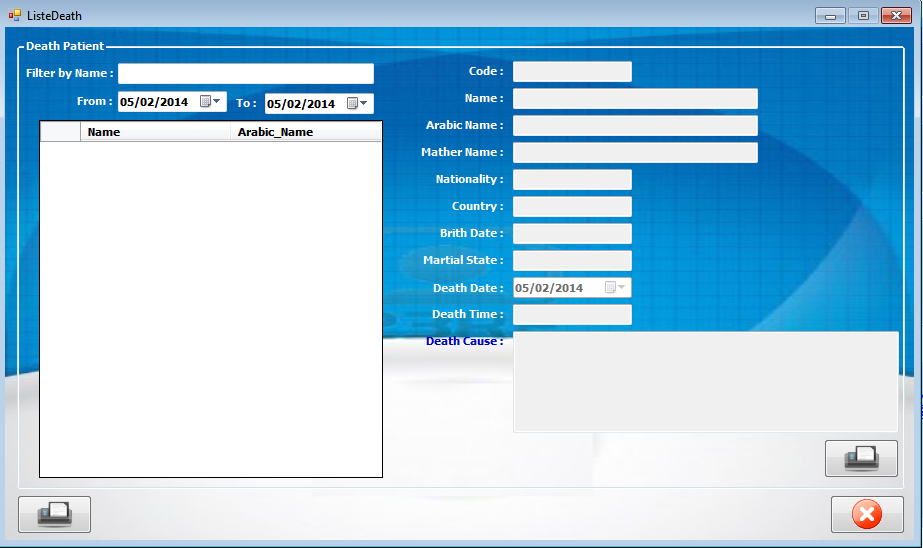Sort list by the Arabic_Name column header
Image resolution: width=923 pixels, height=548 pixels.
click(x=306, y=132)
